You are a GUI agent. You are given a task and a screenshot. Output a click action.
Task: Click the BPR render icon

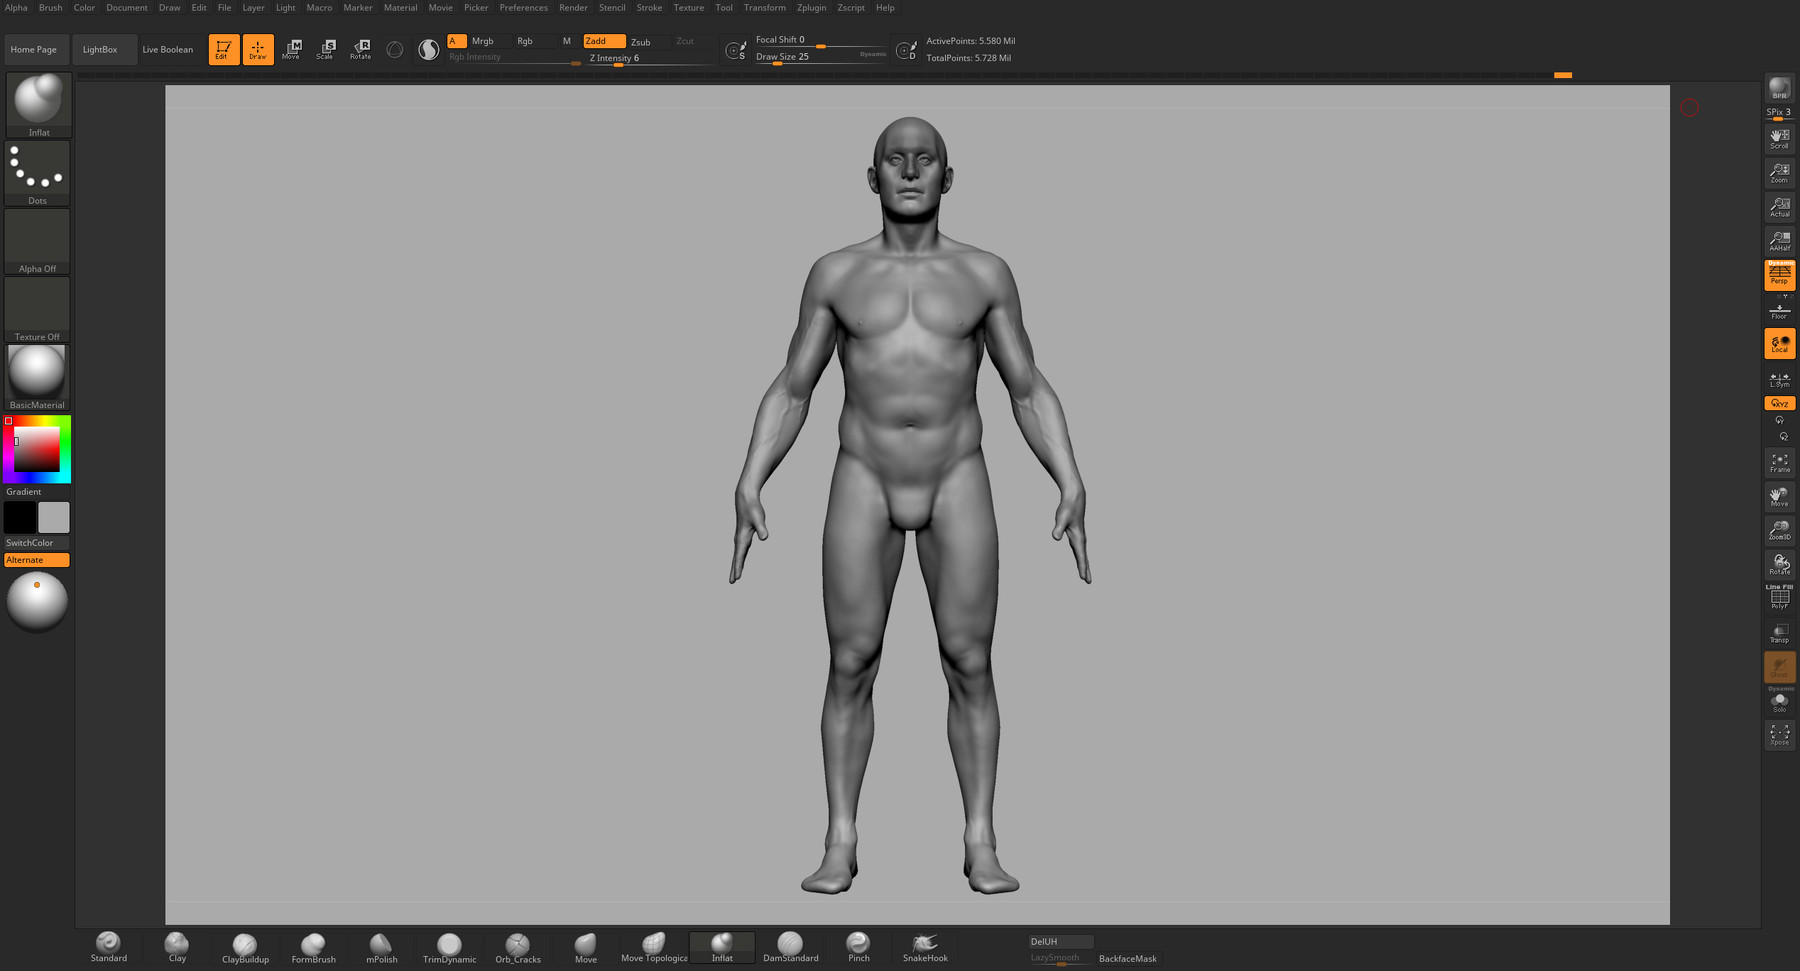(1779, 89)
